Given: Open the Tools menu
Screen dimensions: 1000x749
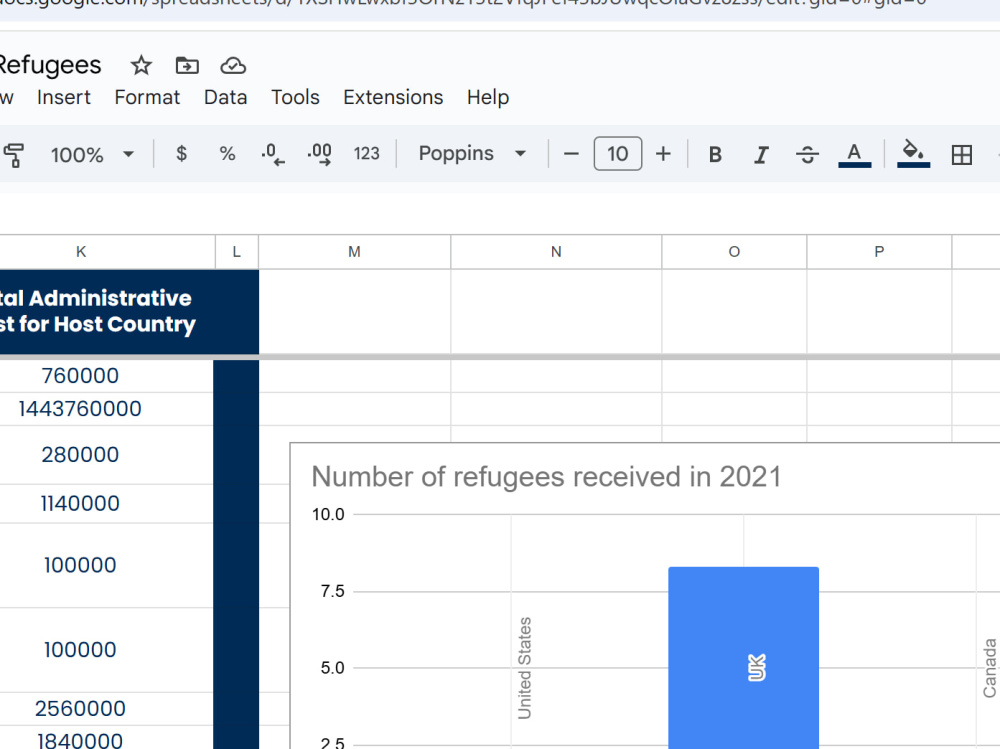Looking at the screenshot, I should (295, 97).
